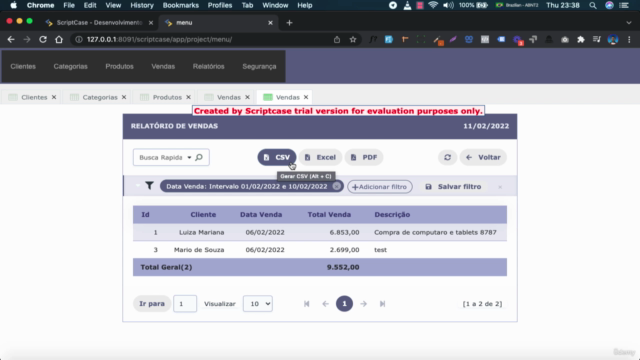Click Salvar filtro button
Screen dimensions: 640x360
[x=453, y=187]
